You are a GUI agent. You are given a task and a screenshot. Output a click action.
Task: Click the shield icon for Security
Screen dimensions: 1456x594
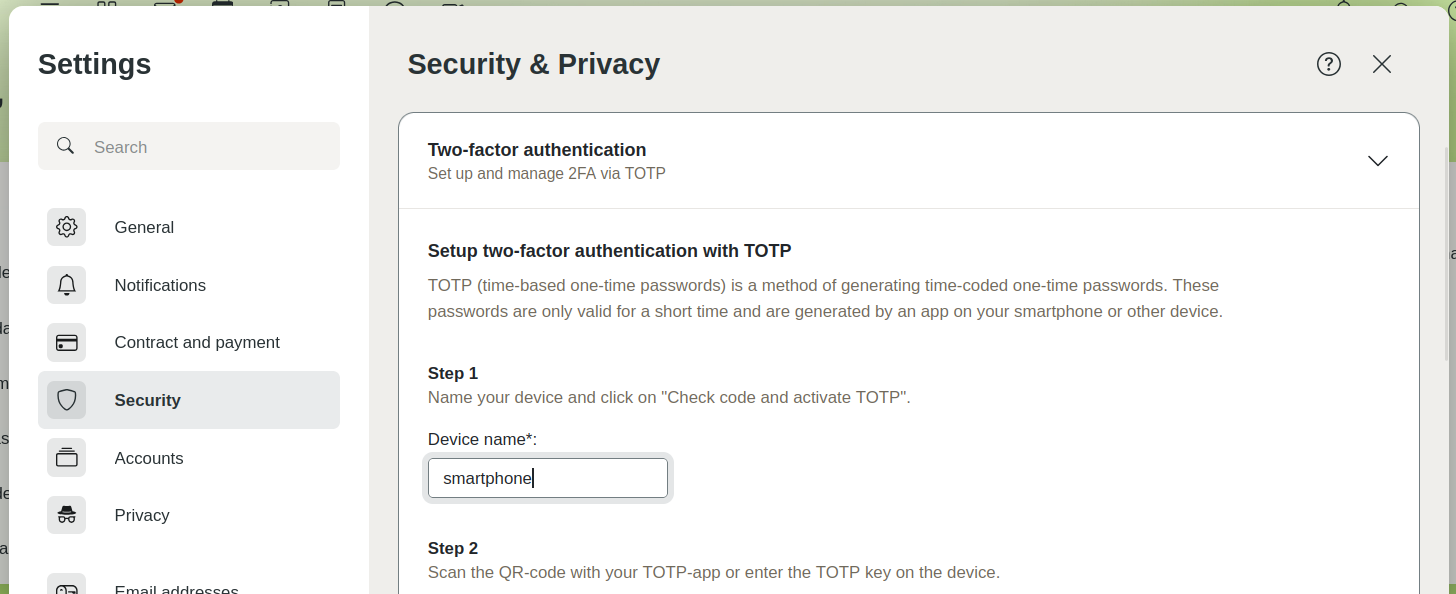(x=67, y=400)
